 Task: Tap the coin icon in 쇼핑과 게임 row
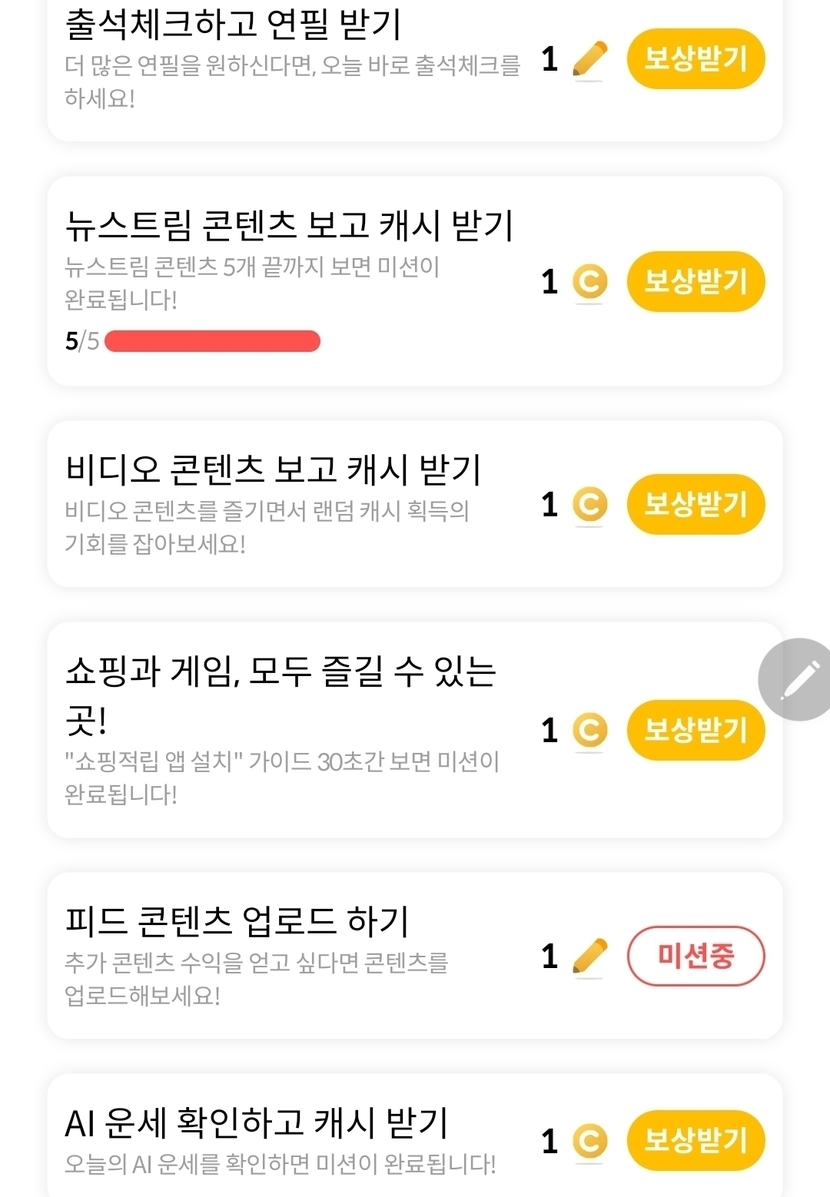pyautogui.click(x=590, y=731)
